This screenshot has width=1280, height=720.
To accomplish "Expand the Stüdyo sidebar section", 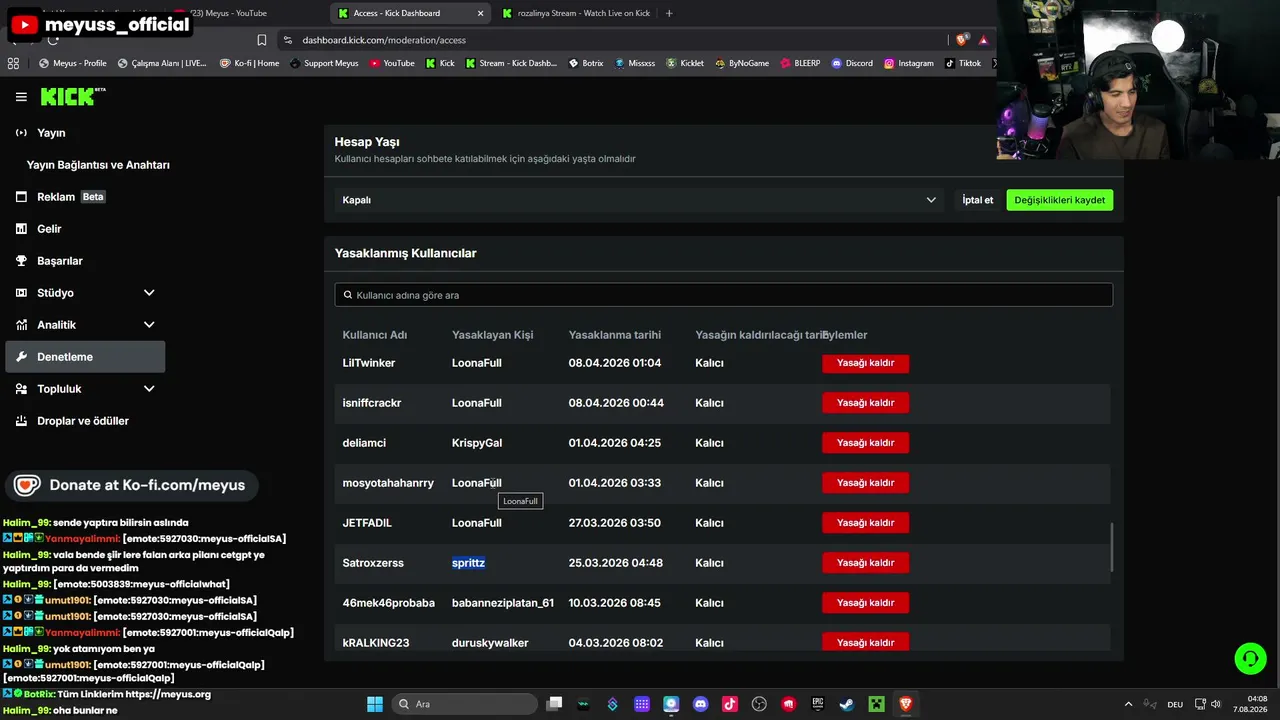I will 85,293.
